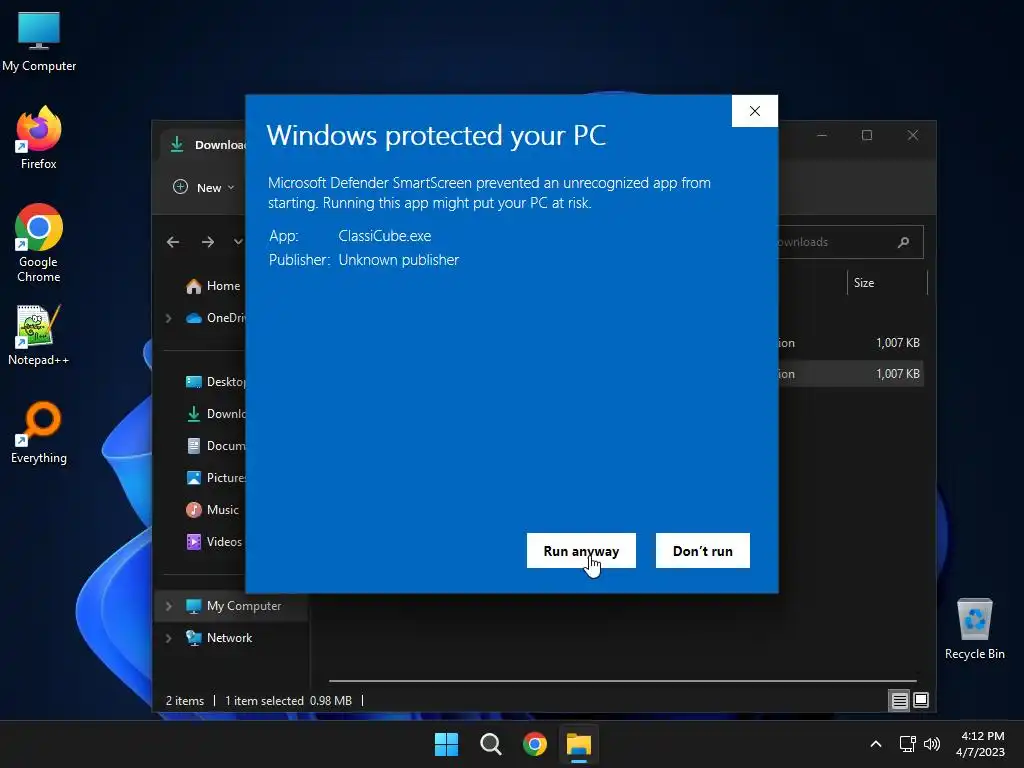Expand My Computer tree node
The width and height of the screenshot is (1024, 768).
168,606
